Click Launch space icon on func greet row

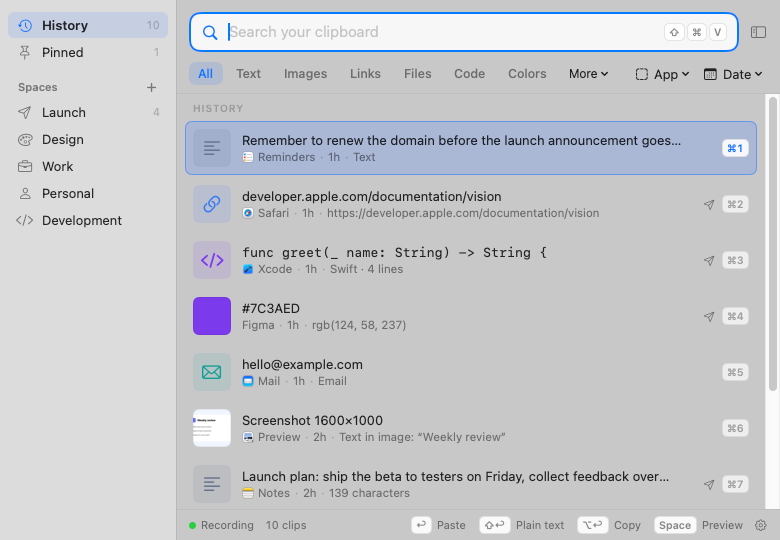pos(709,261)
